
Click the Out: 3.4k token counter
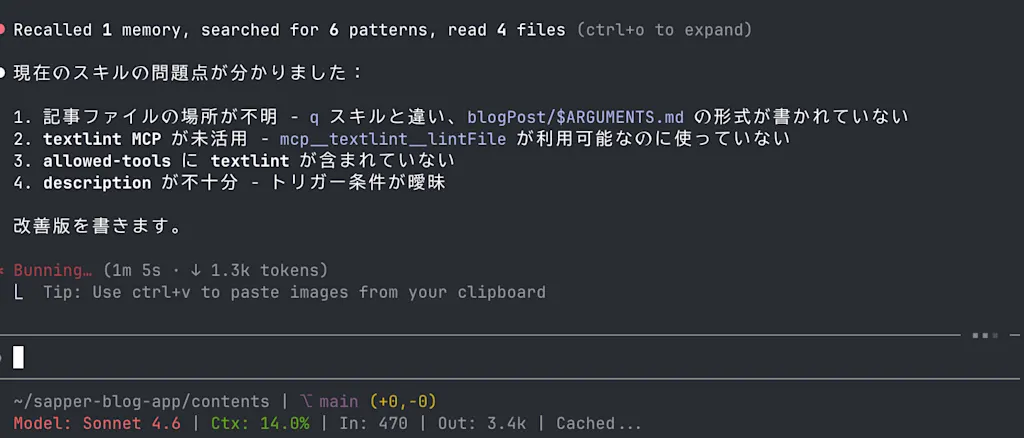click(482, 424)
